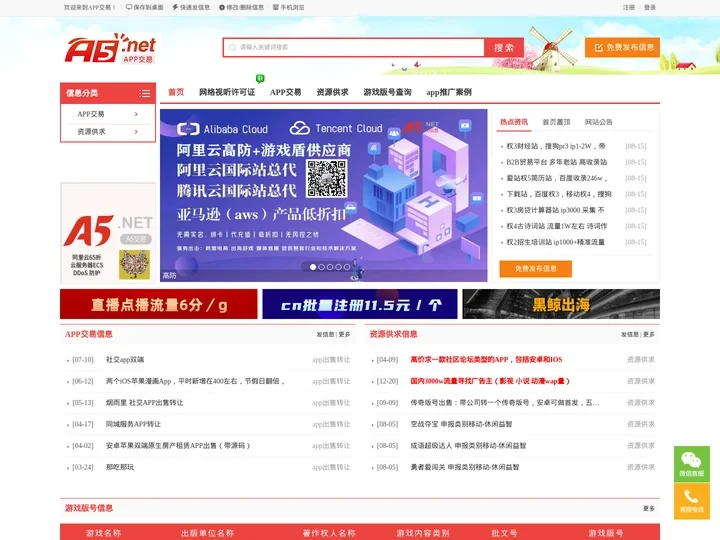The image size is (720, 540).
Task: Expand the 资源供求 category arrow
Action: pyautogui.click(x=136, y=132)
